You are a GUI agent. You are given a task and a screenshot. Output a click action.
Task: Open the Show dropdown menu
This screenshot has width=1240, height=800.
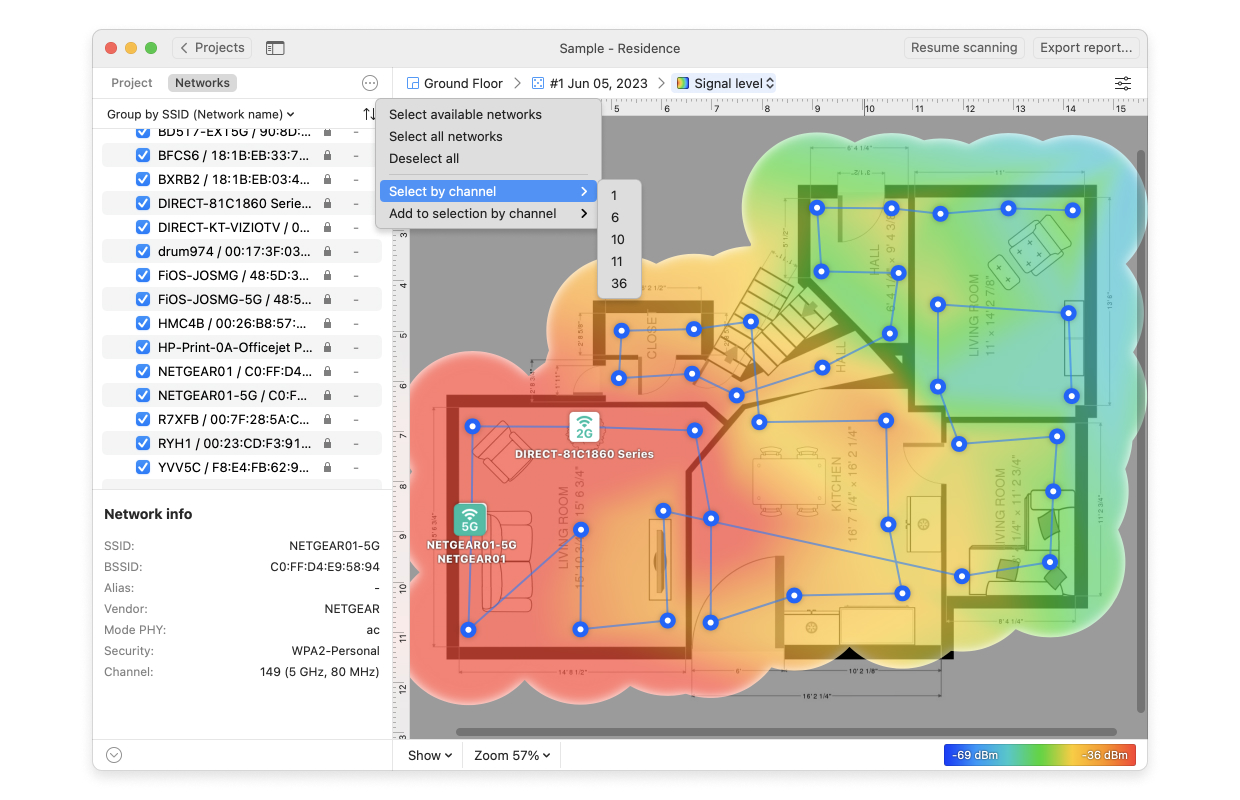pos(430,755)
